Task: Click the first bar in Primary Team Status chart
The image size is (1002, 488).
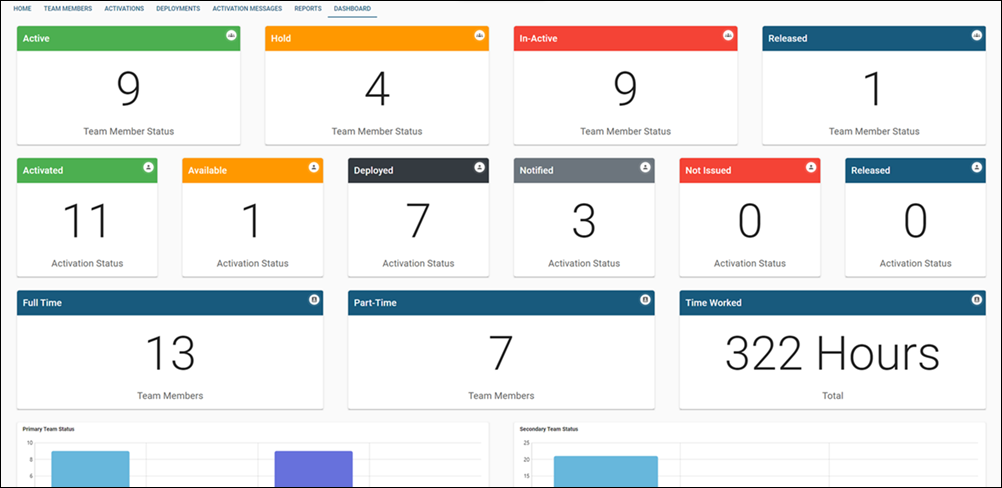Action: 90,469
